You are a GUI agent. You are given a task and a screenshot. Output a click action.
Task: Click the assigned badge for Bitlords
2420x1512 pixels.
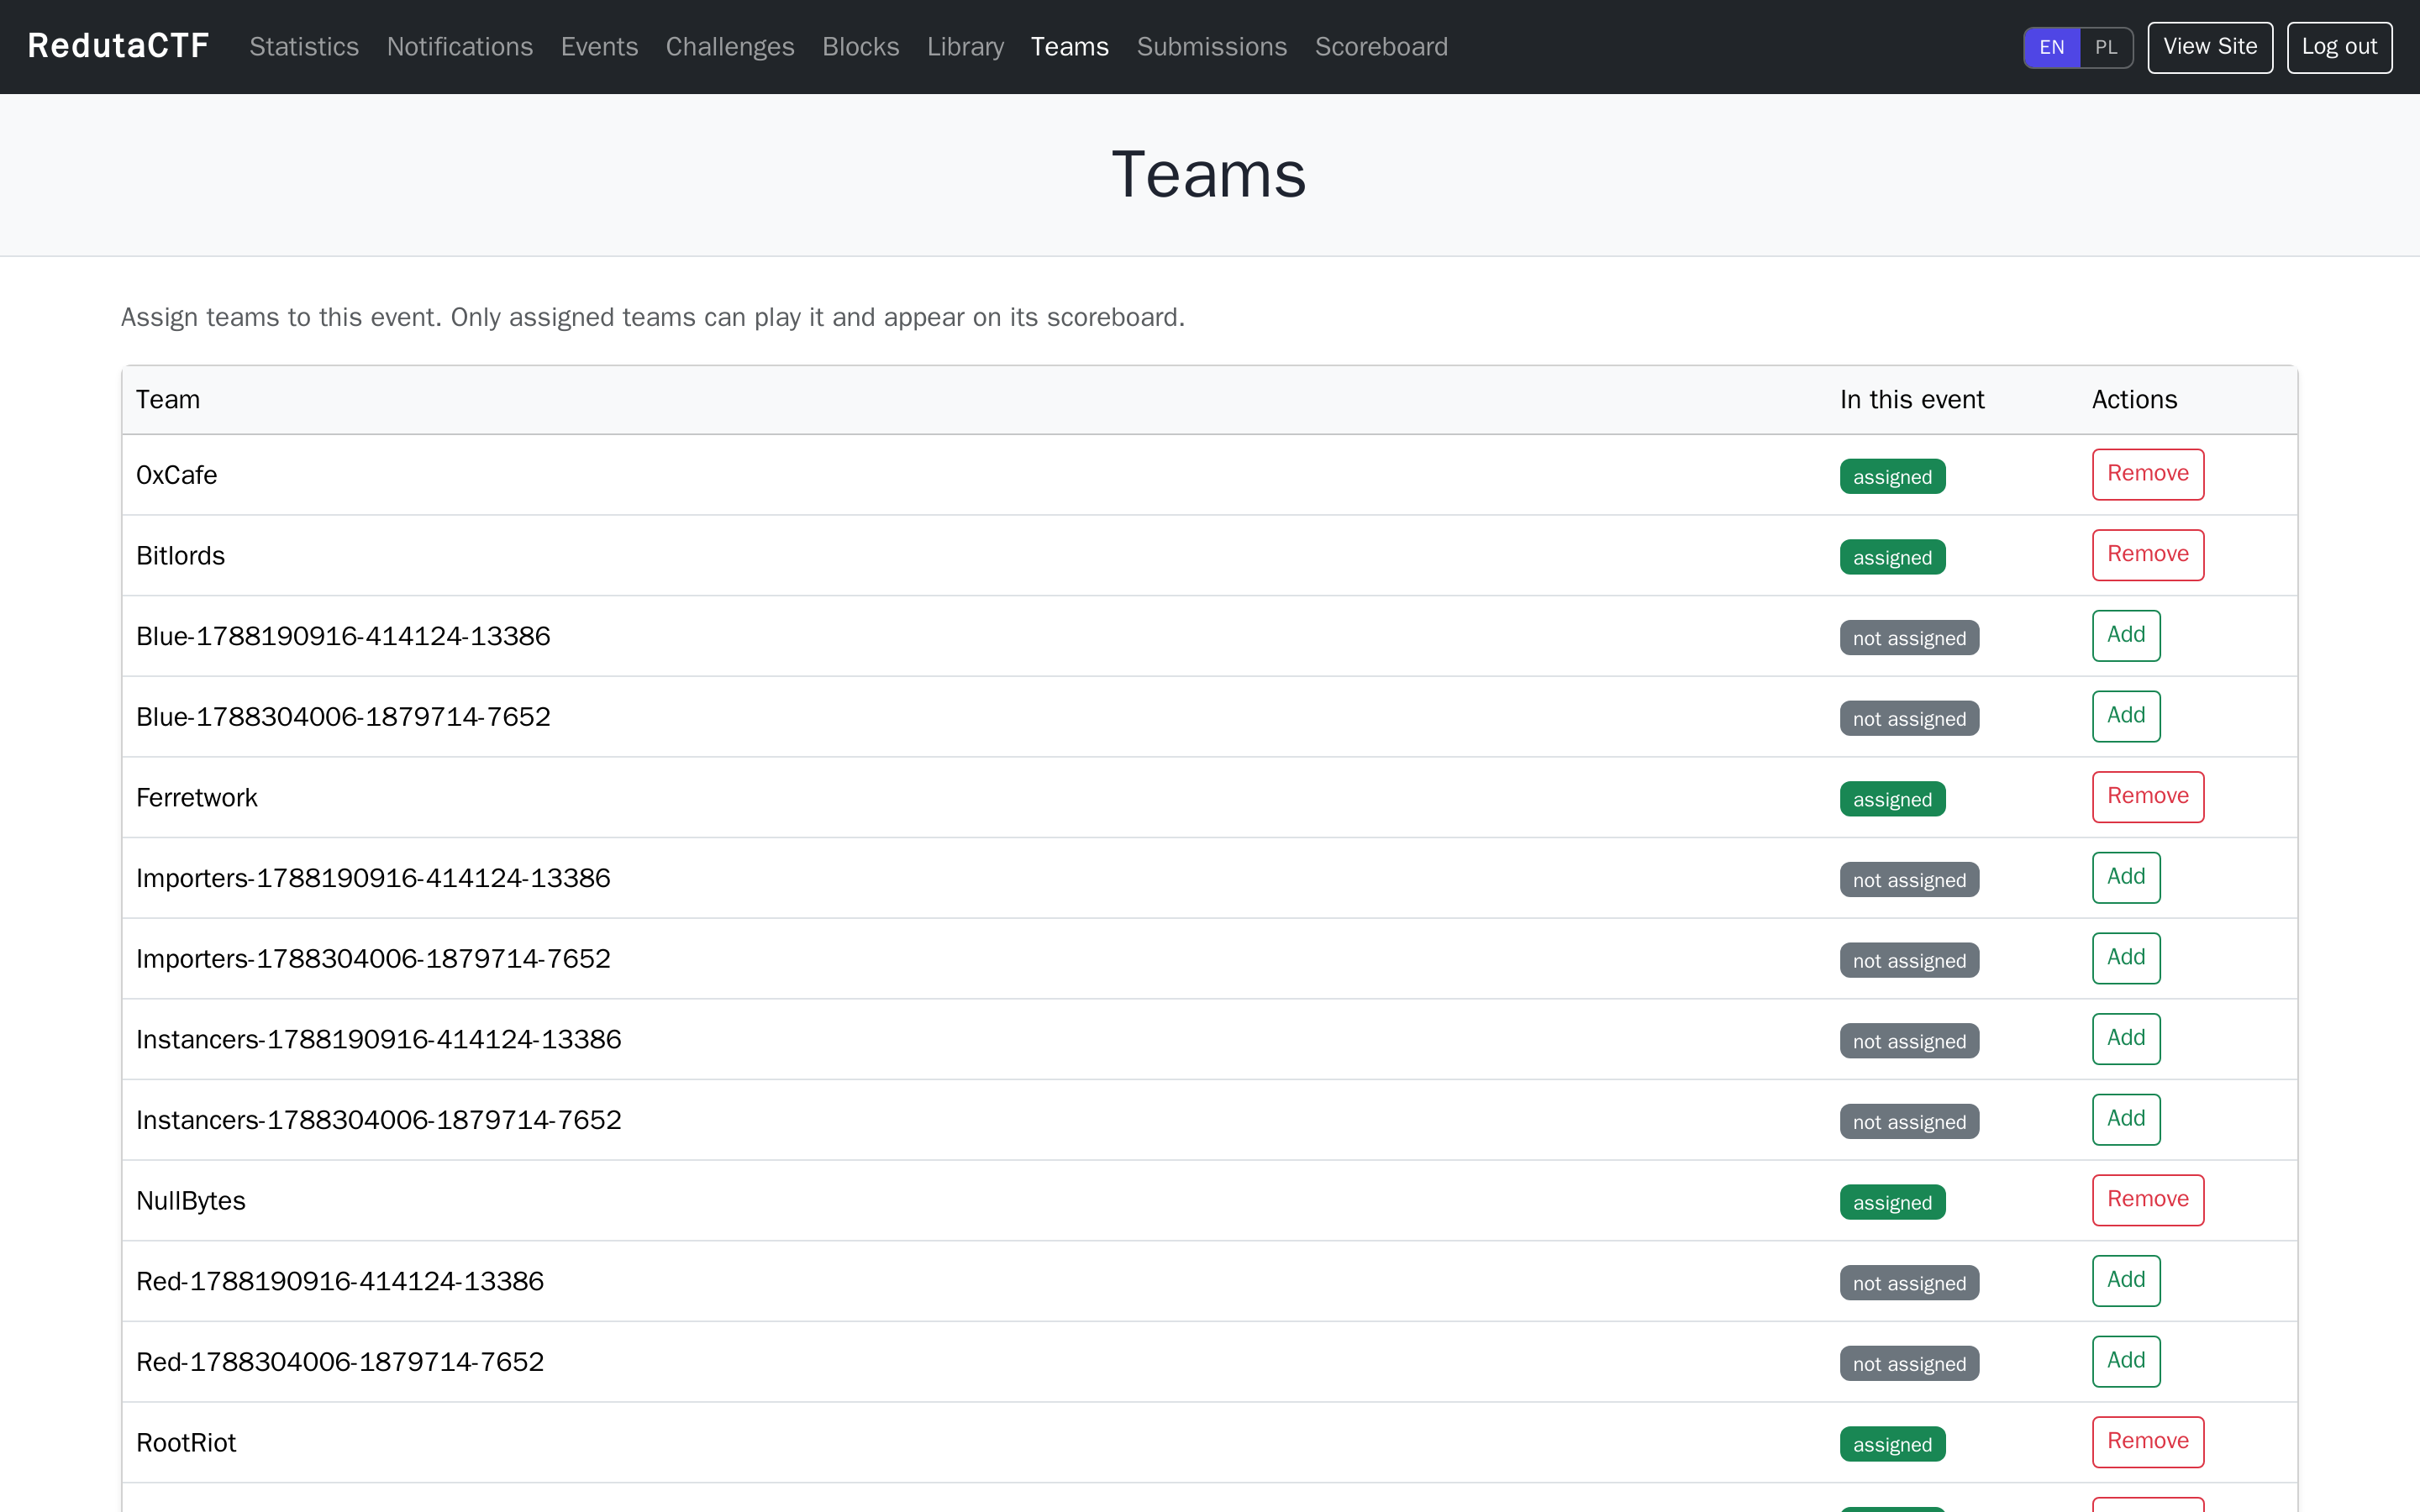[1892, 558]
